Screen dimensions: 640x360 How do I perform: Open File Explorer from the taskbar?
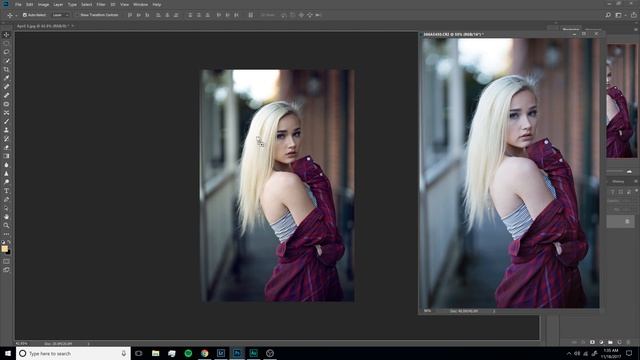[156, 353]
